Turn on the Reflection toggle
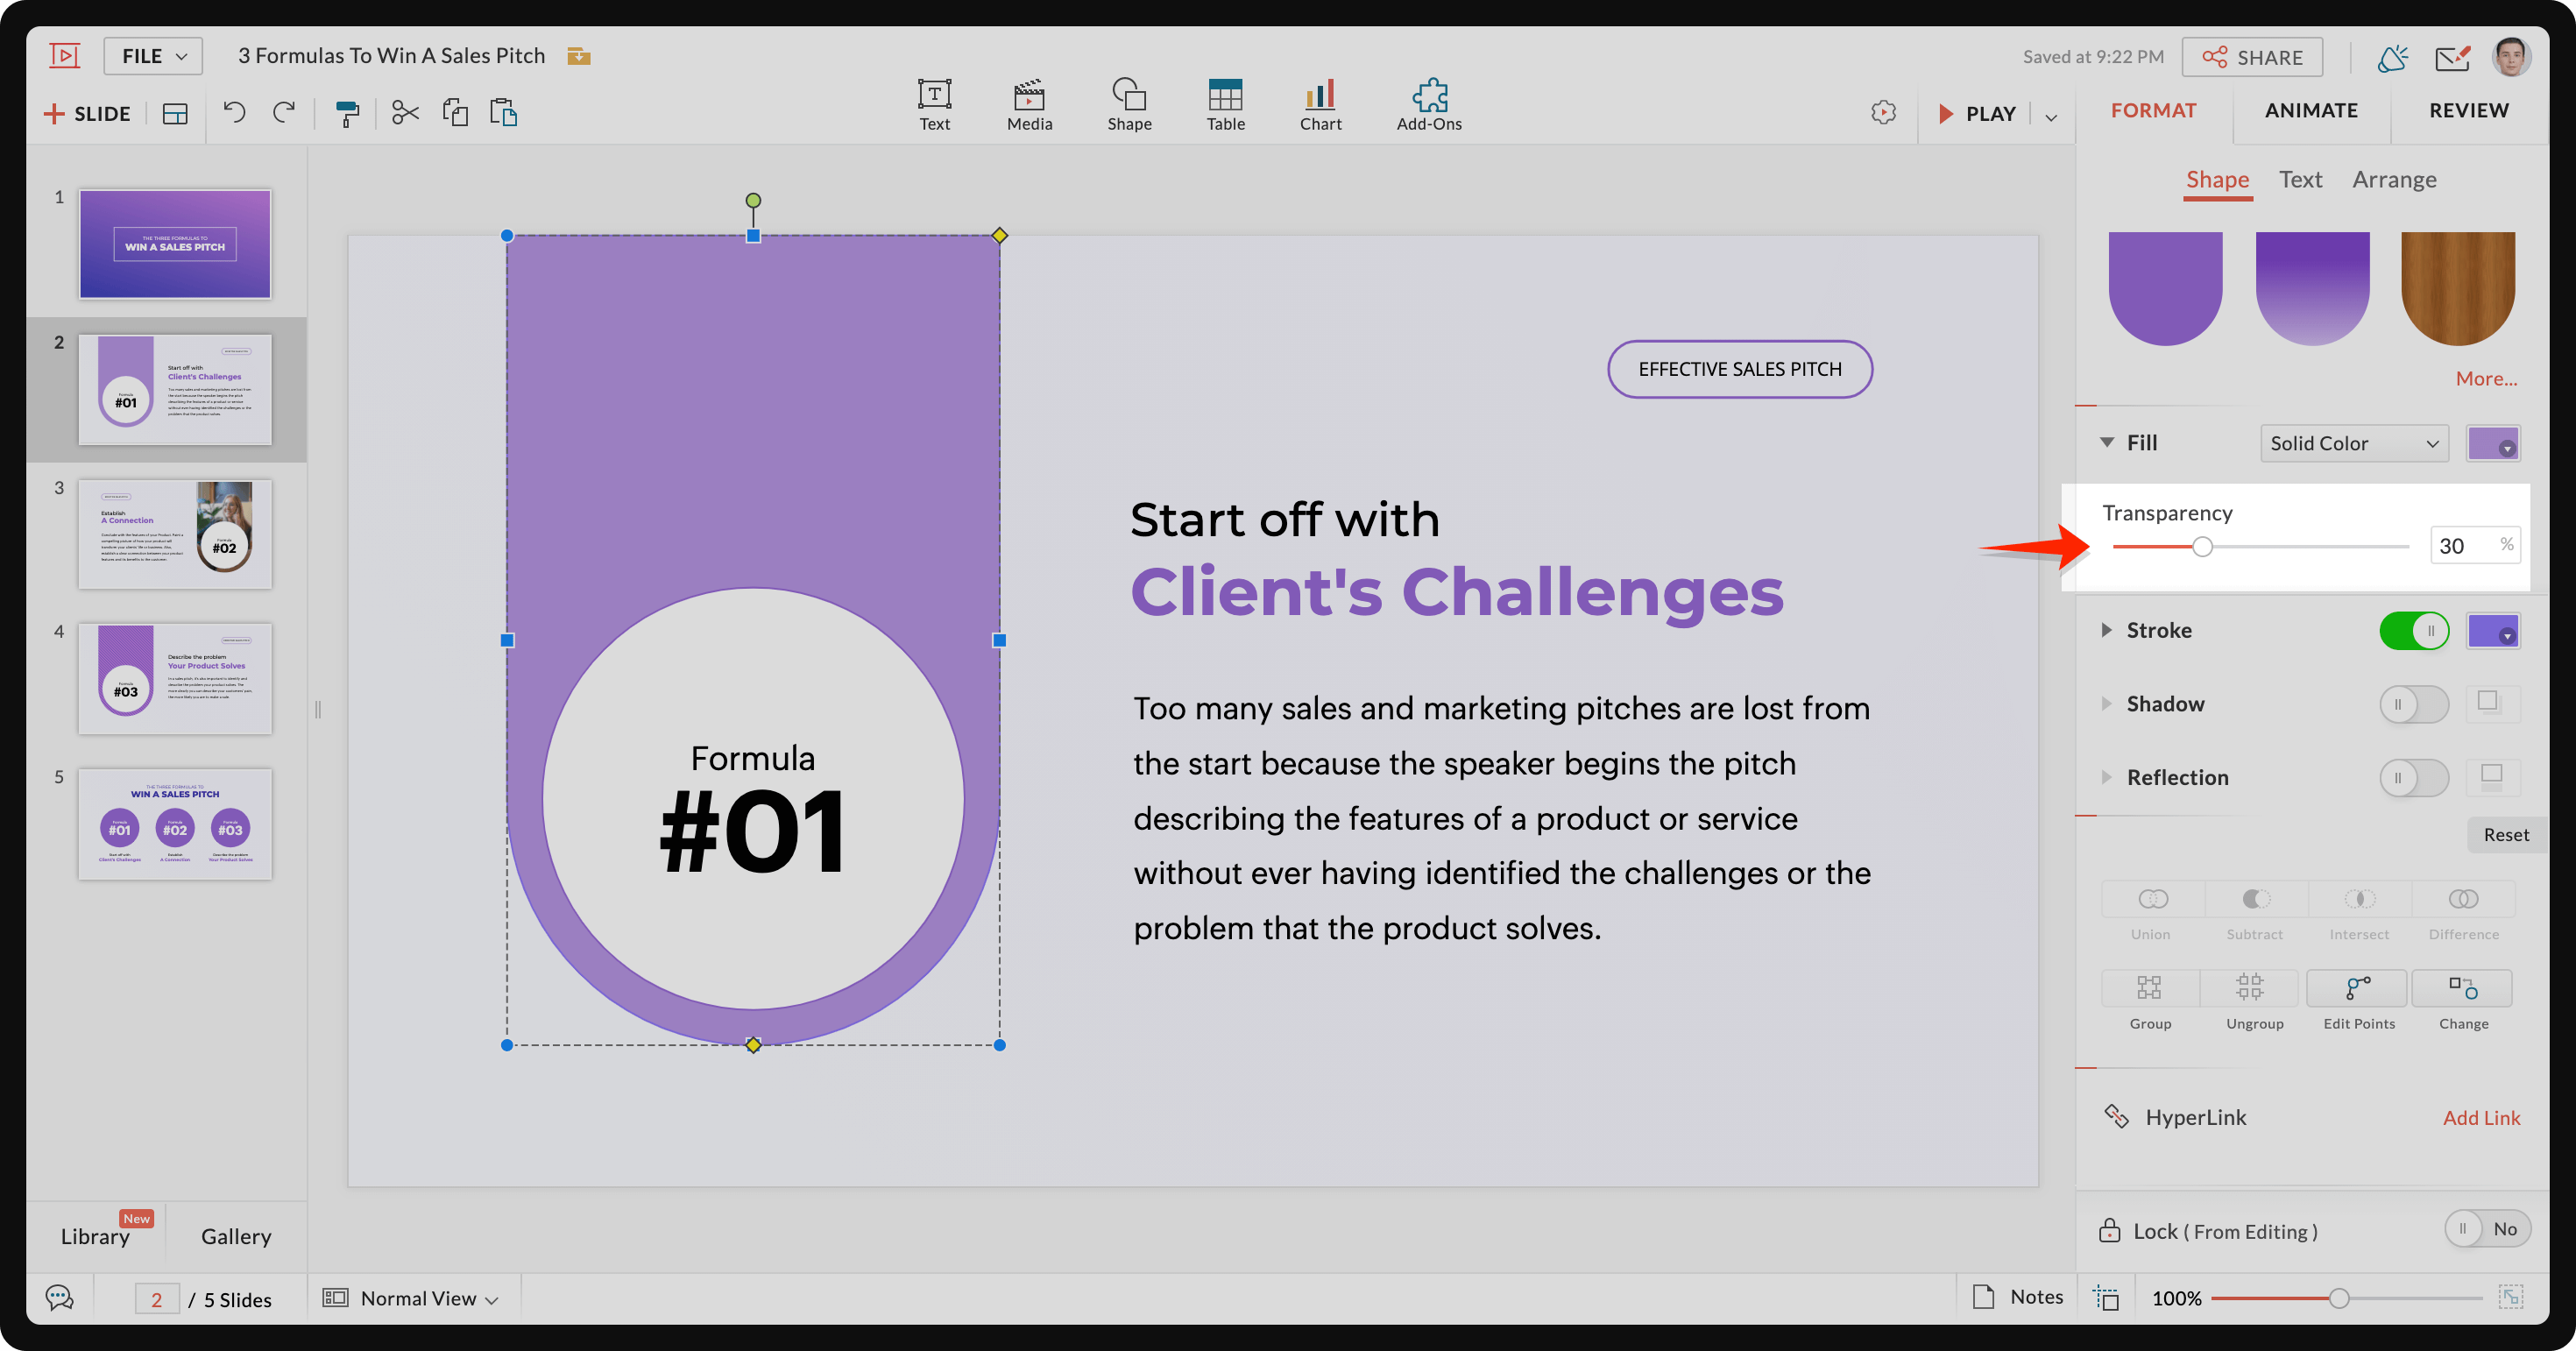The width and height of the screenshot is (2576, 1351). pyautogui.click(x=2413, y=778)
